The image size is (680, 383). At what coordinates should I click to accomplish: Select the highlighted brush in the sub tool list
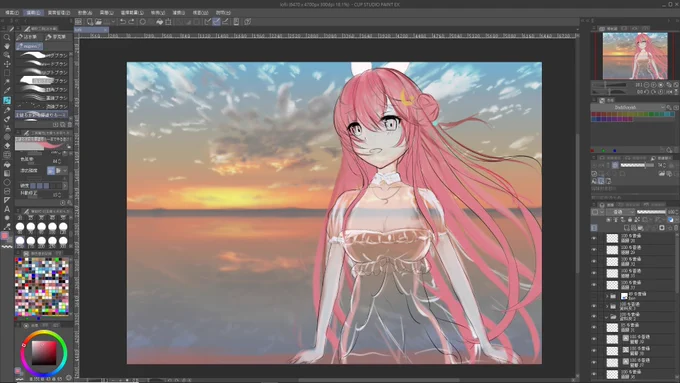[42, 115]
